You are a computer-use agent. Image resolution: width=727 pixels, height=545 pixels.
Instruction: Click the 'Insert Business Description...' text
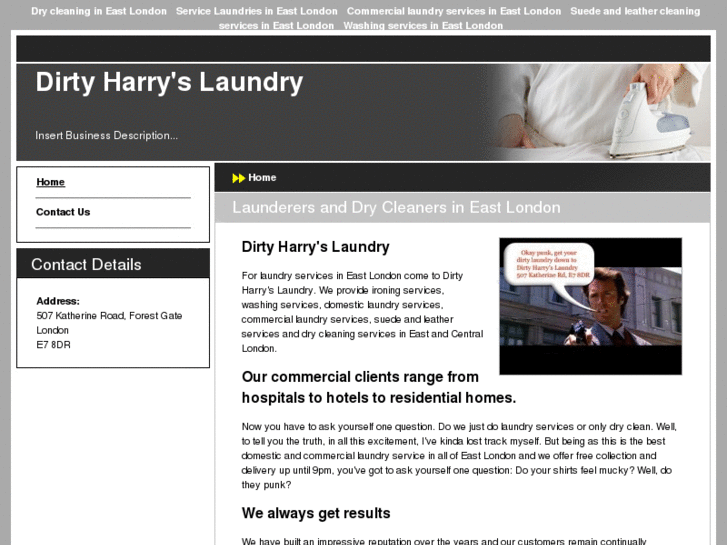[x=107, y=135]
